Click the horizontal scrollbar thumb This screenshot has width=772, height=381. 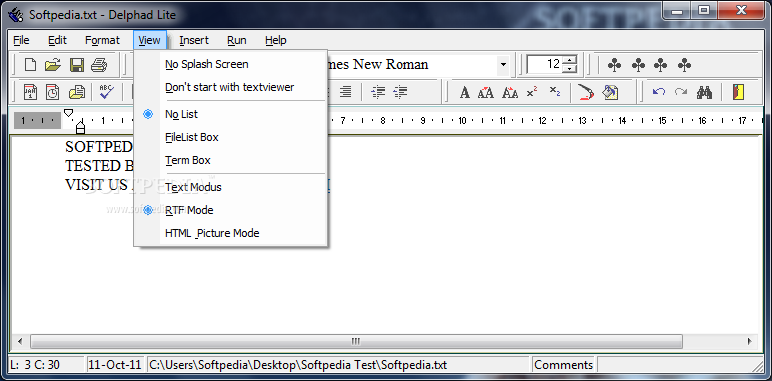(x=356, y=341)
